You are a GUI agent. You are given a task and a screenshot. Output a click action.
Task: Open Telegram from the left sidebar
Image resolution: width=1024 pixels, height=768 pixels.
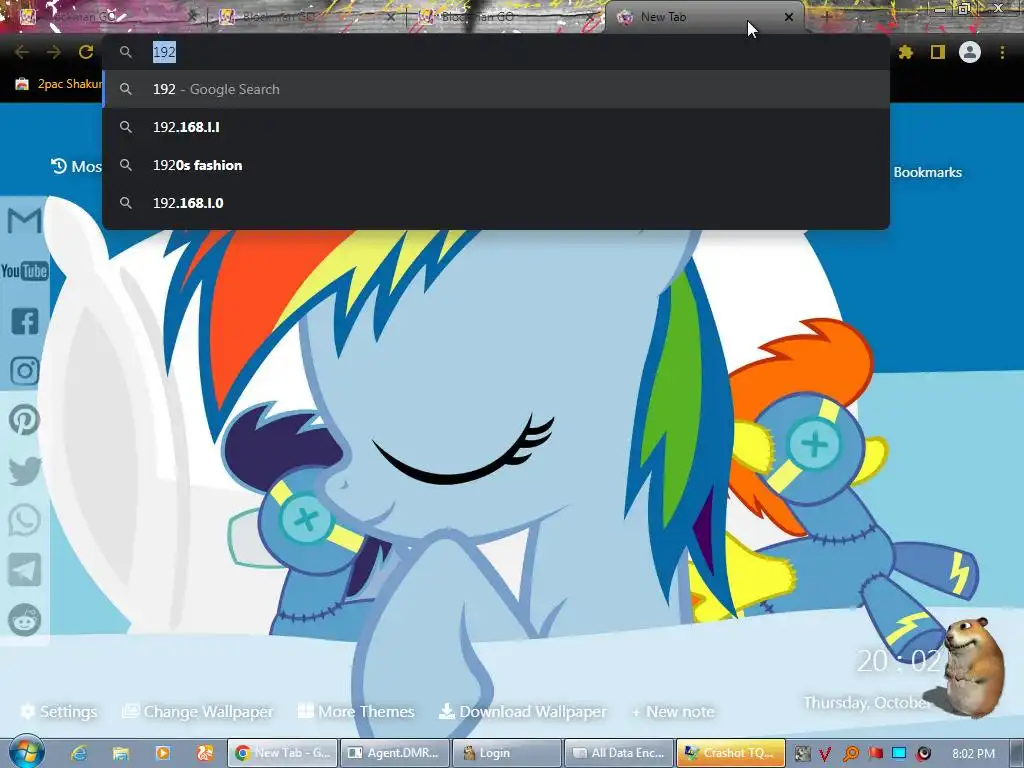[x=25, y=570]
